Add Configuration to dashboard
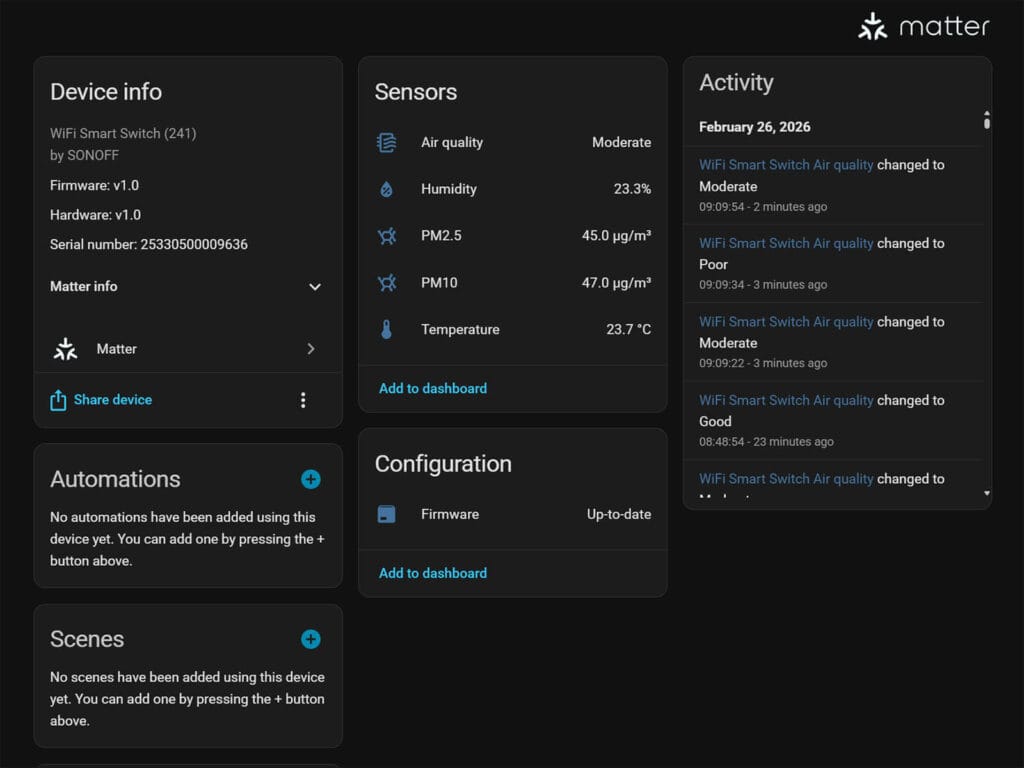 [433, 573]
